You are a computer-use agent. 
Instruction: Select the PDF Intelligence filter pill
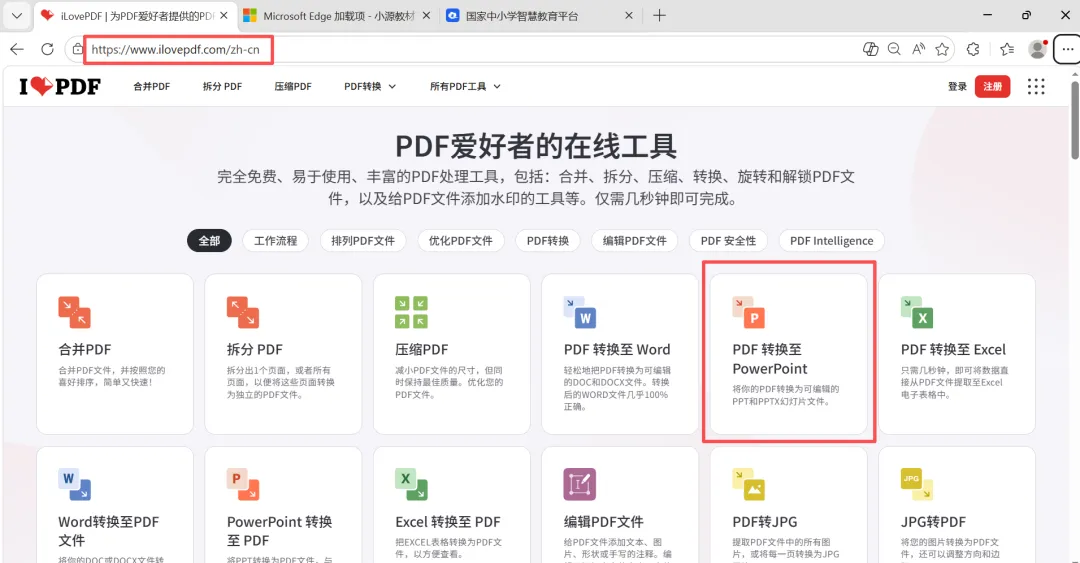tap(831, 240)
